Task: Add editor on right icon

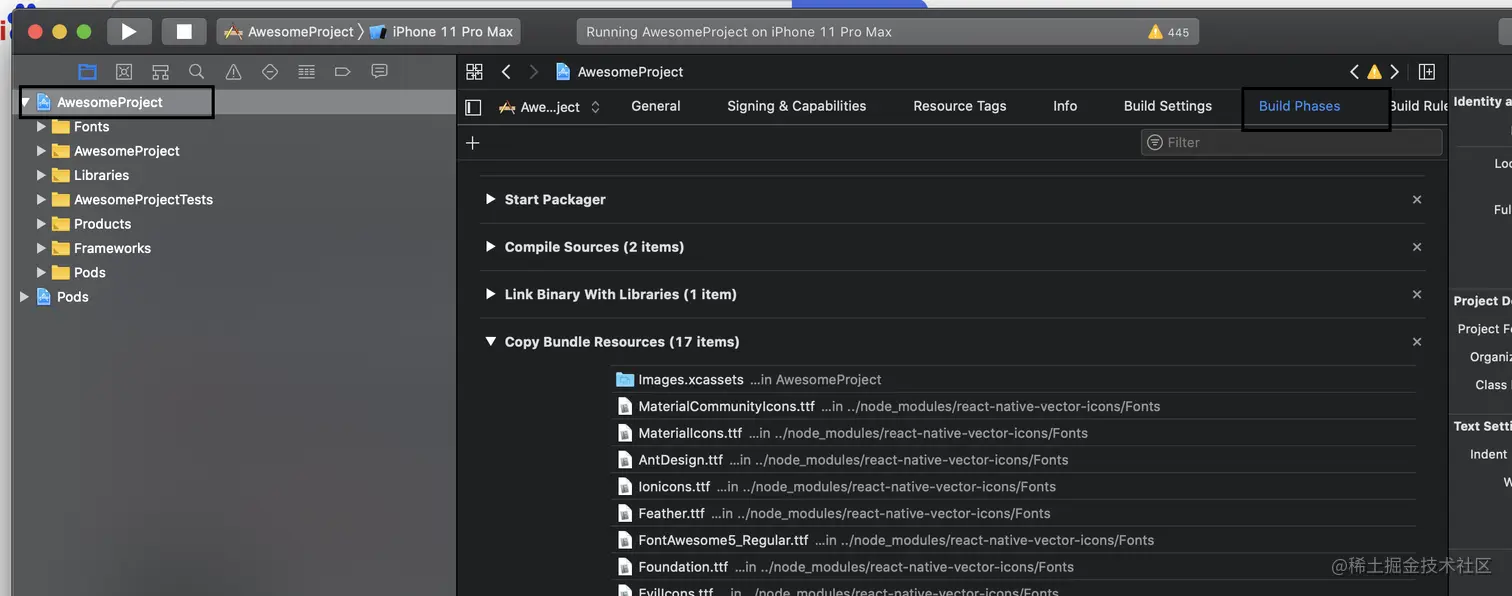Action: tap(1427, 72)
